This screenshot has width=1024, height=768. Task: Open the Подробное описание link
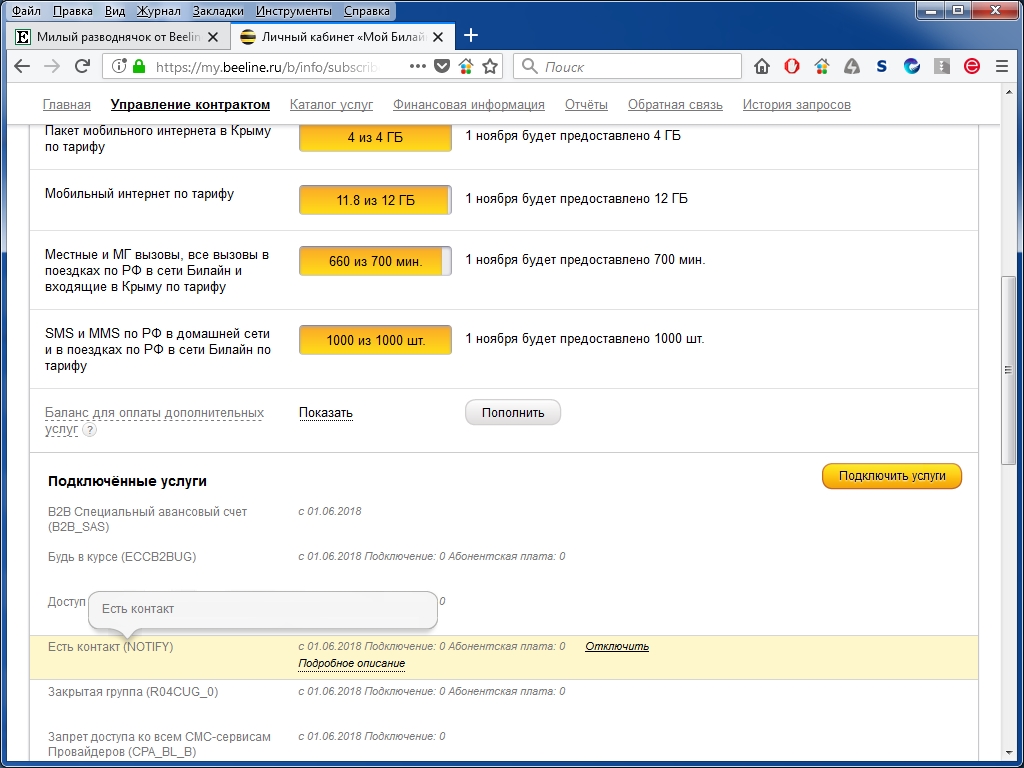(351, 663)
